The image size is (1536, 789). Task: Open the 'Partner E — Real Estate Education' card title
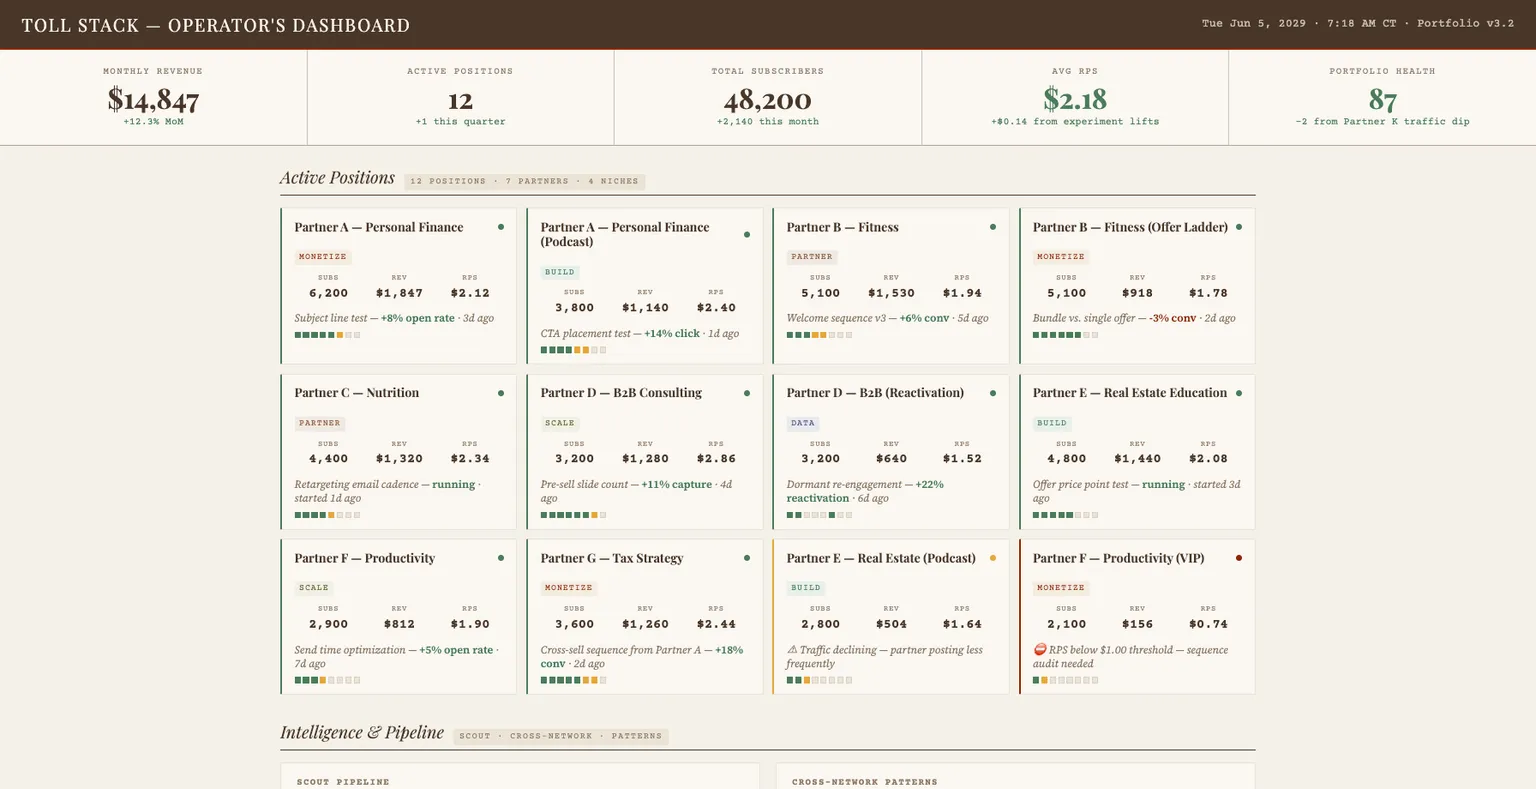1130,393
